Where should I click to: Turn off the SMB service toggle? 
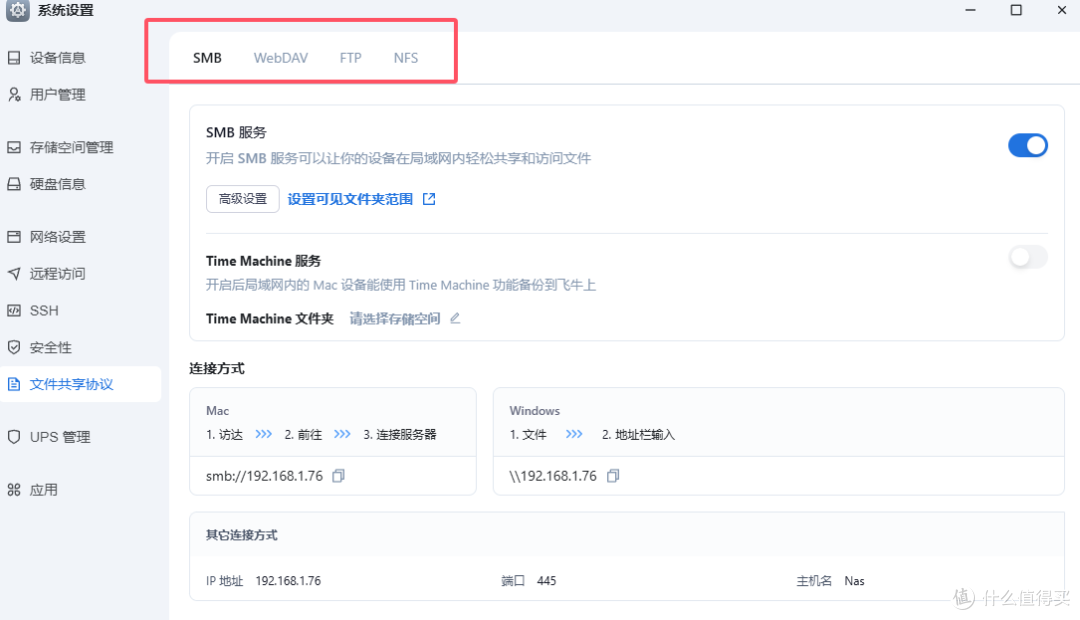1028,145
